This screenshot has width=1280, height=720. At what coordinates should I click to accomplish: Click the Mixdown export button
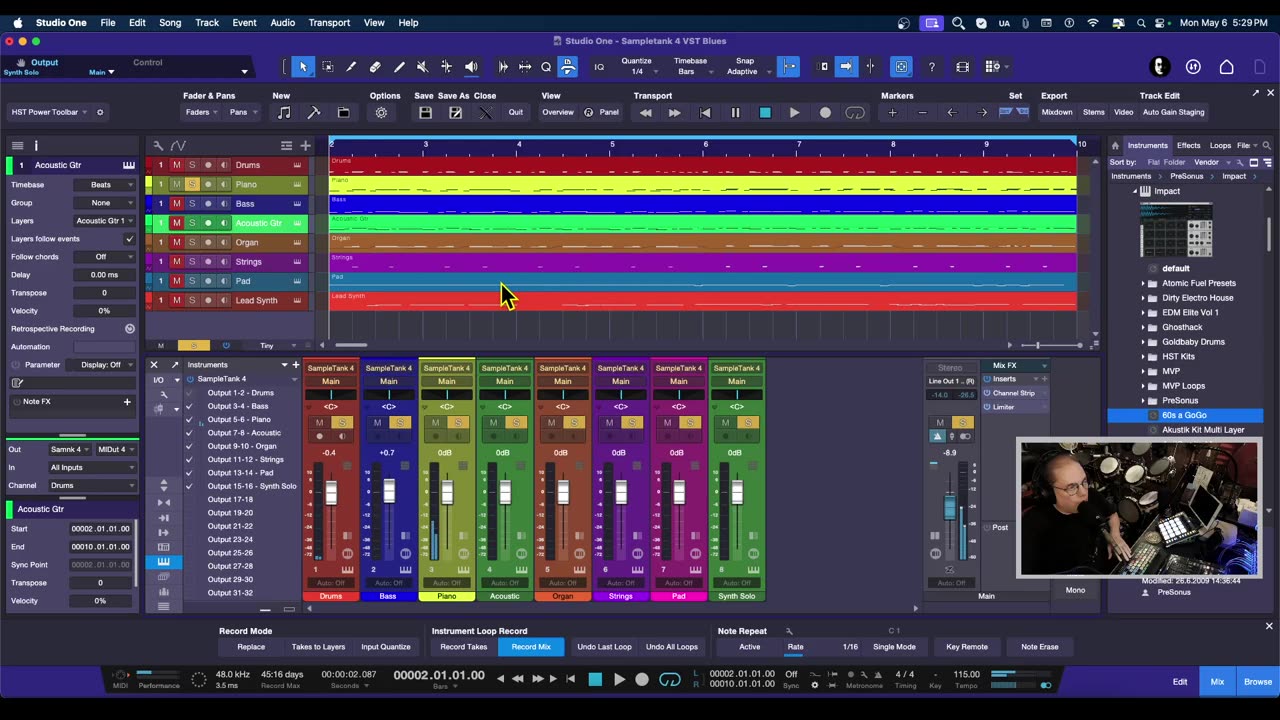(x=1057, y=112)
